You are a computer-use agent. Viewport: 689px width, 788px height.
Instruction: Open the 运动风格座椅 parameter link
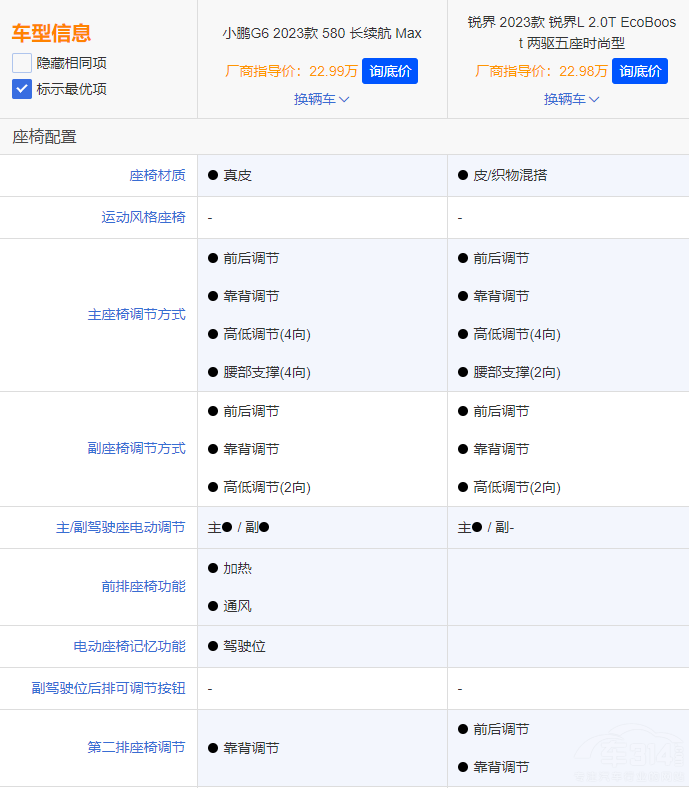(x=143, y=217)
